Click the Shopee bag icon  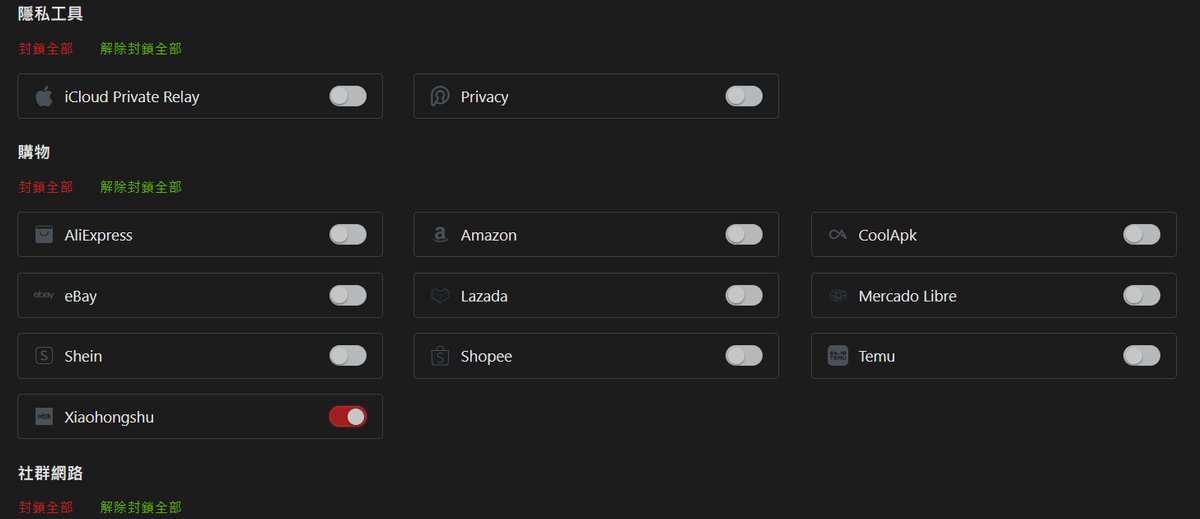point(440,356)
